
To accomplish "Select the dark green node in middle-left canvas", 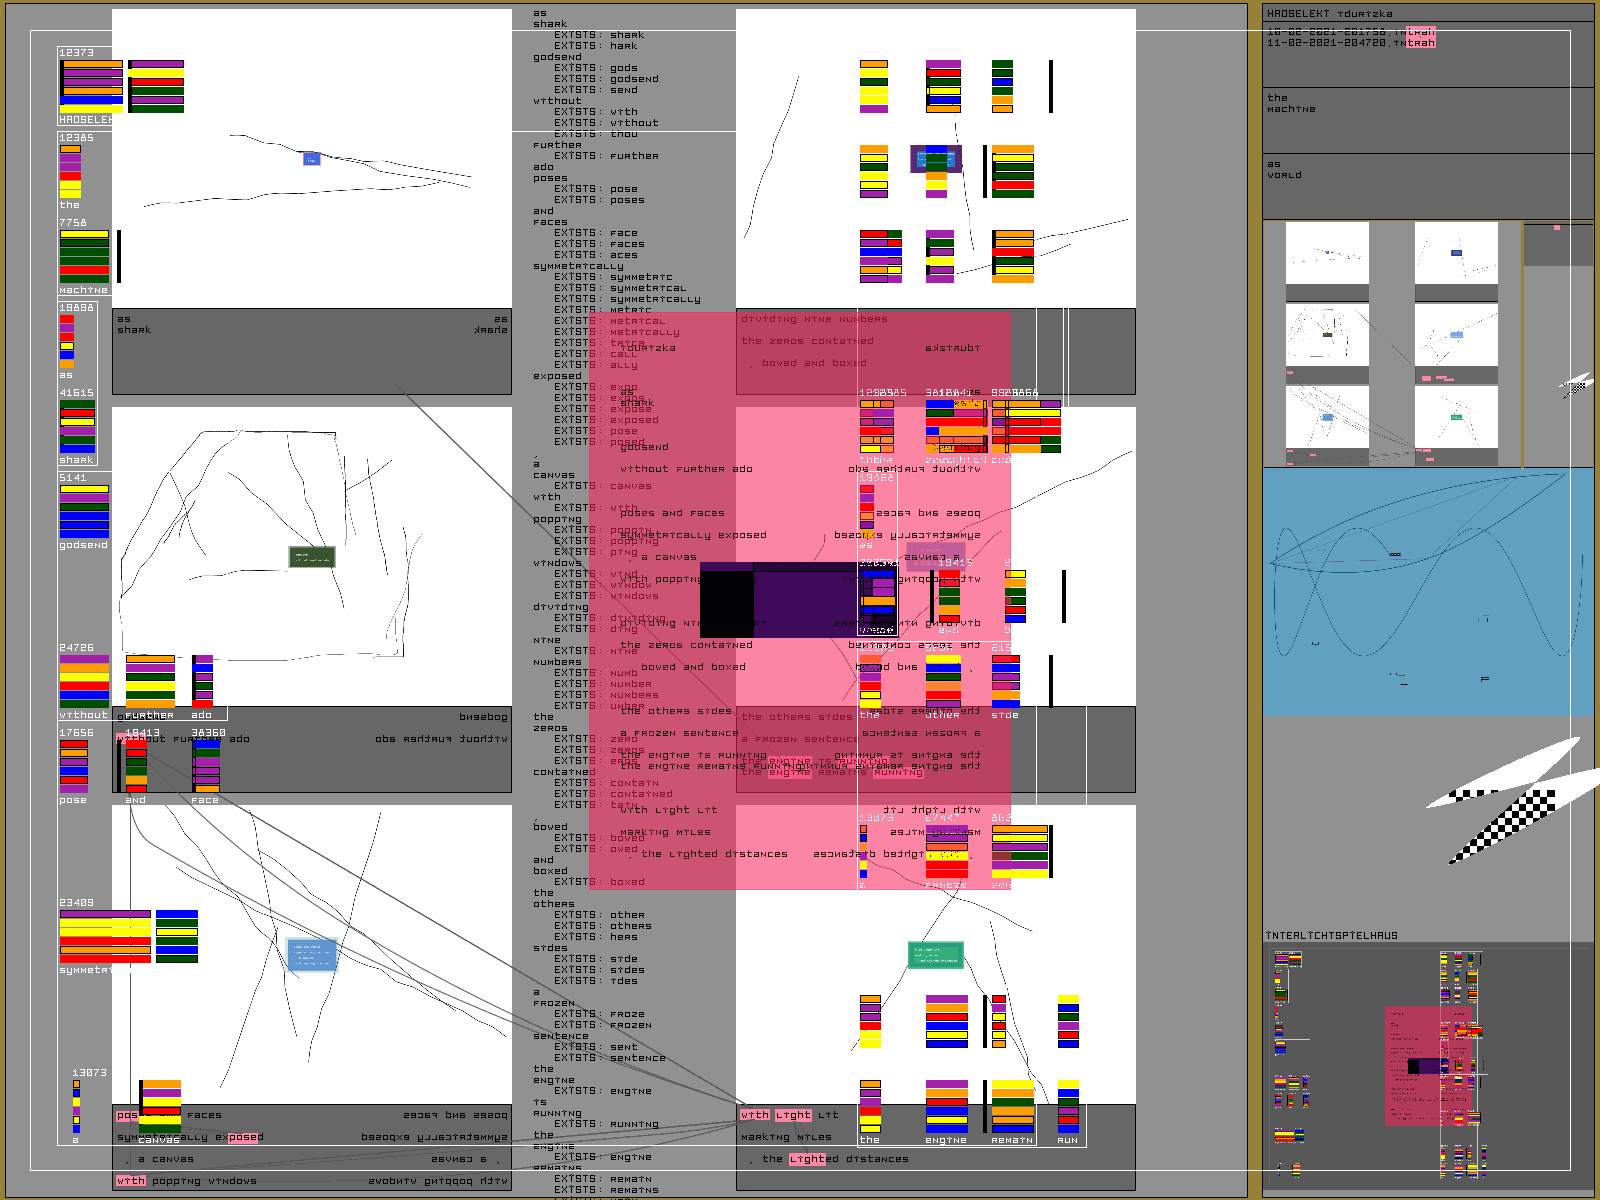I will coord(312,557).
